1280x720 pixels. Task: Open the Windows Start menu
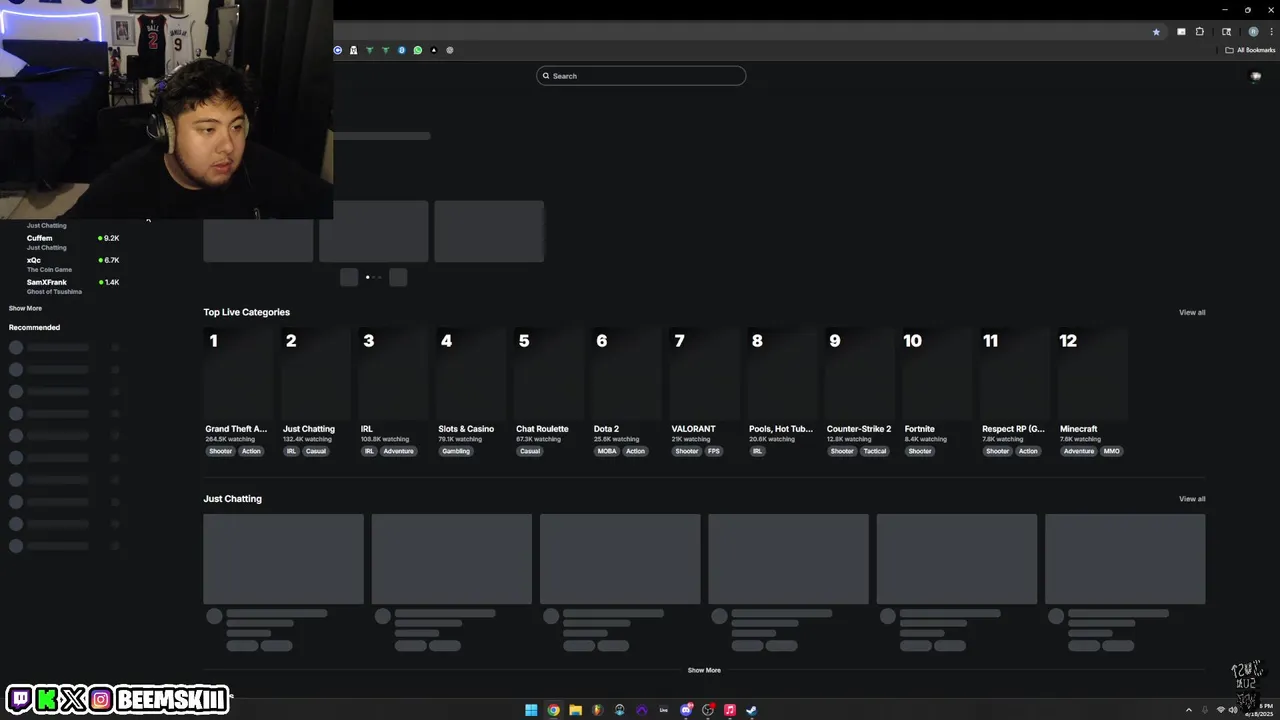[531, 710]
